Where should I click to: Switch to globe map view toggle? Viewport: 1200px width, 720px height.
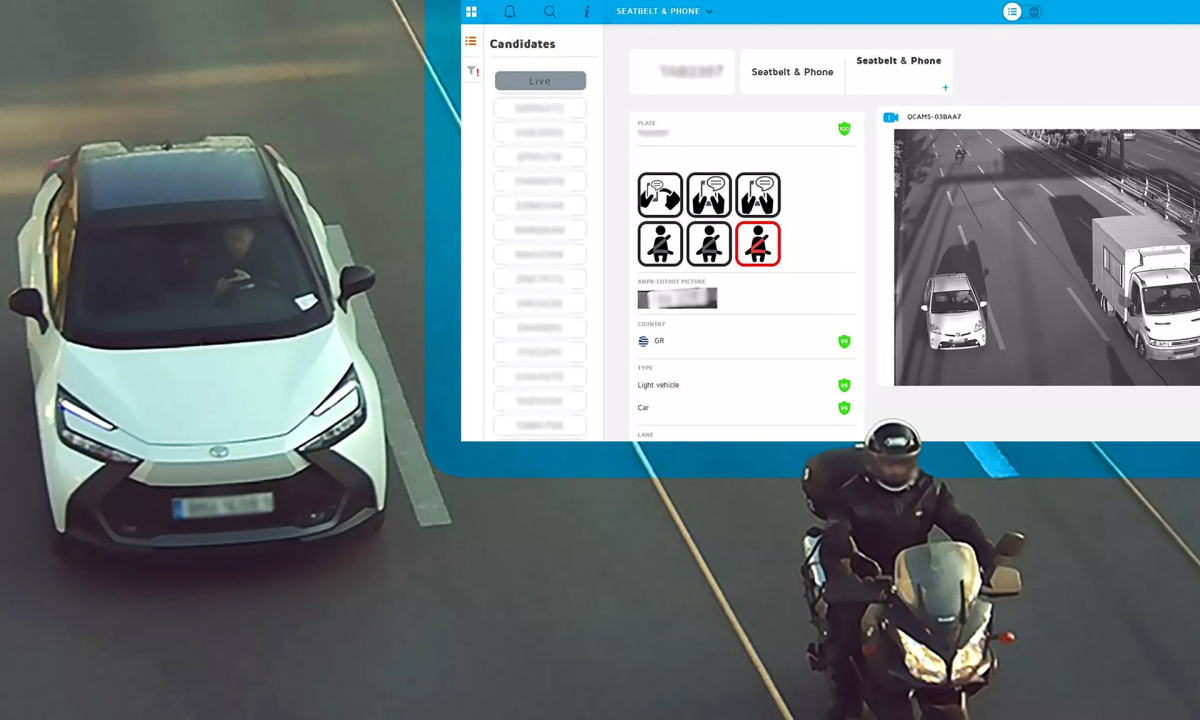(1034, 12)
